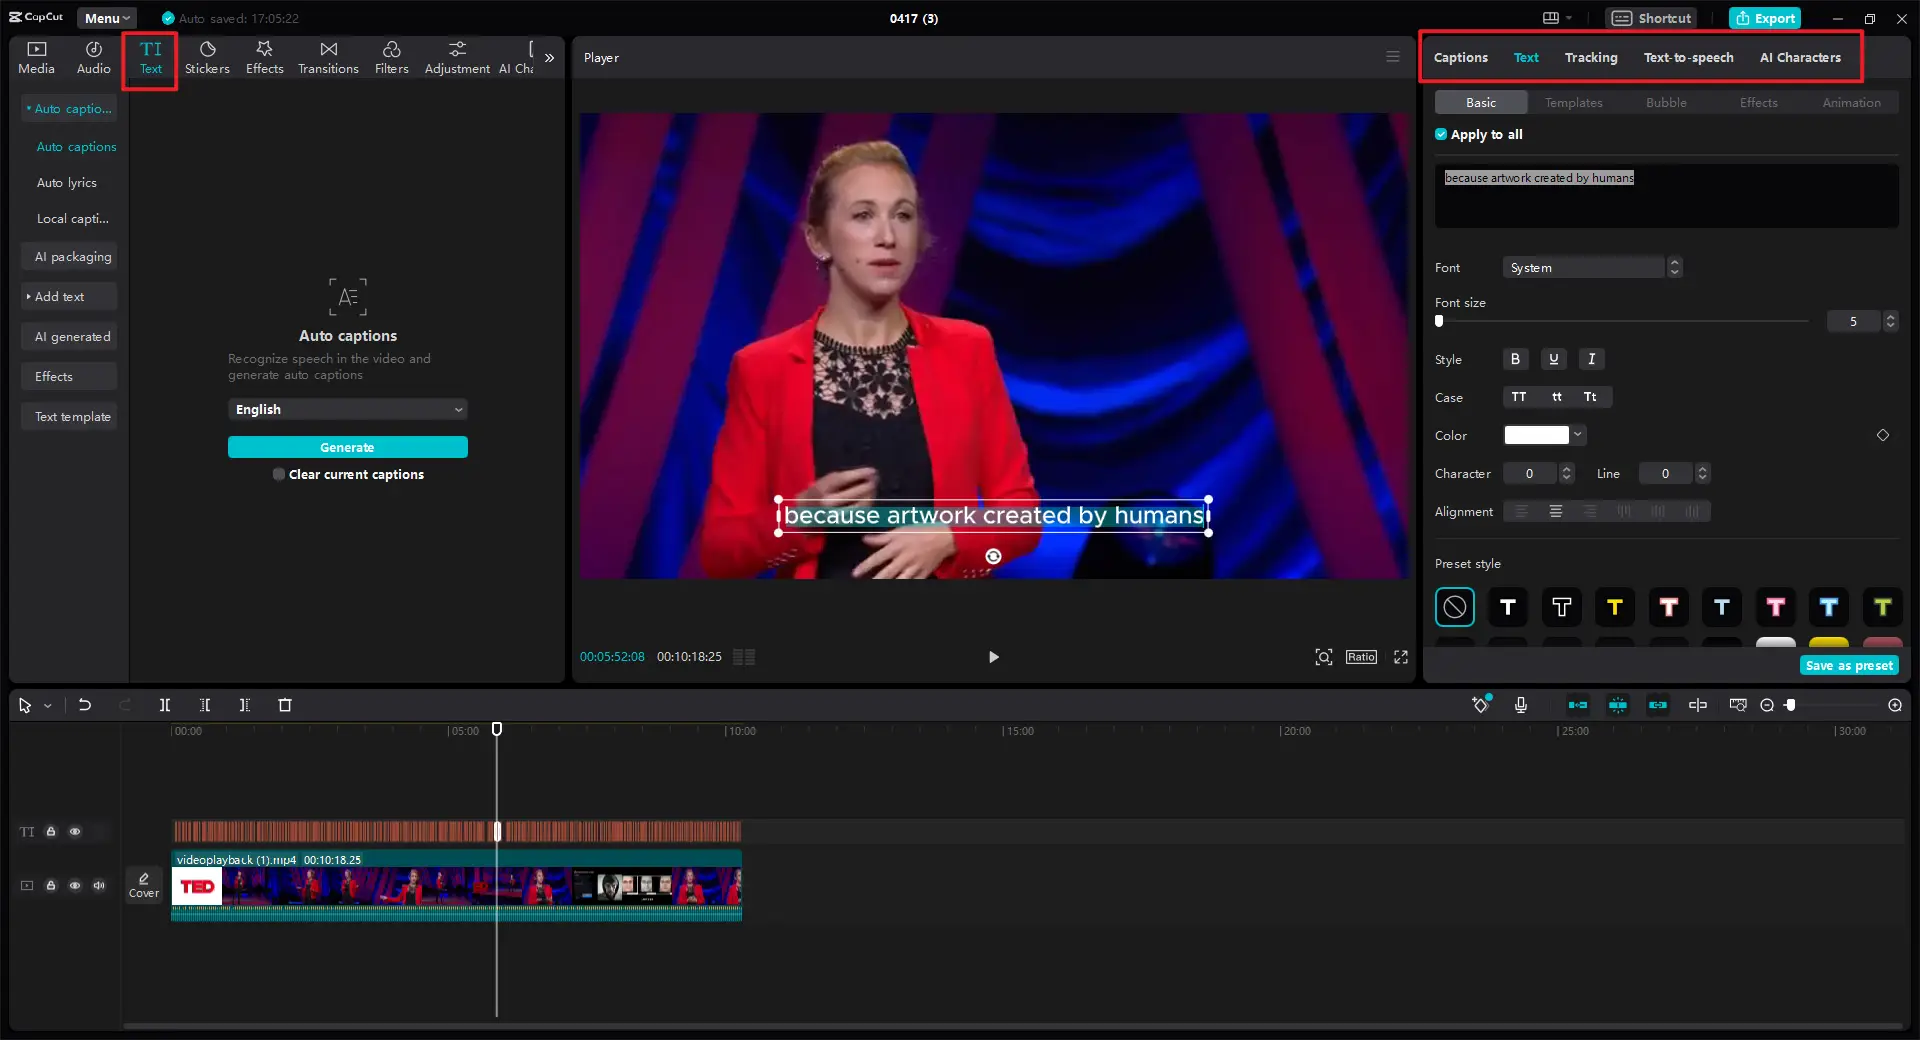The height and width of the screenshot is (1040, 1920).
Task: Switch to the Tracking tab
Action: coord(1591,57)
